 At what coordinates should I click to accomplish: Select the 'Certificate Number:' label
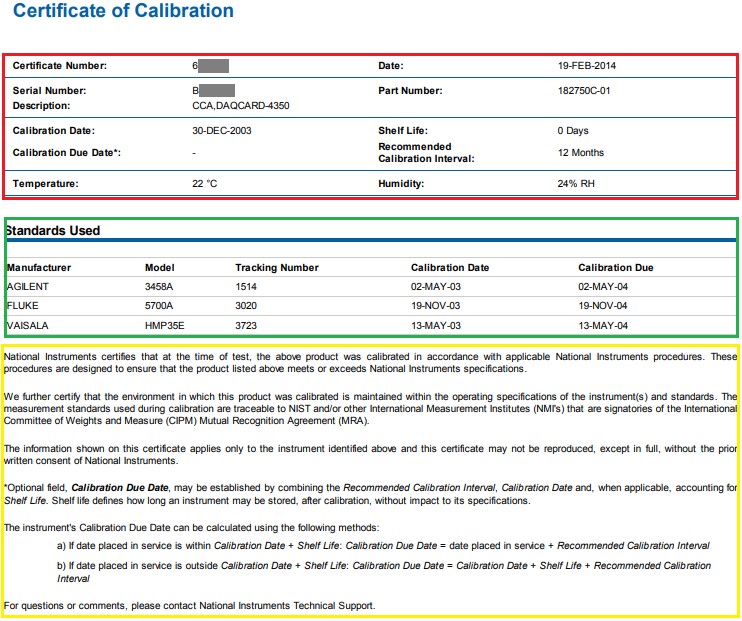click(60, 66)
